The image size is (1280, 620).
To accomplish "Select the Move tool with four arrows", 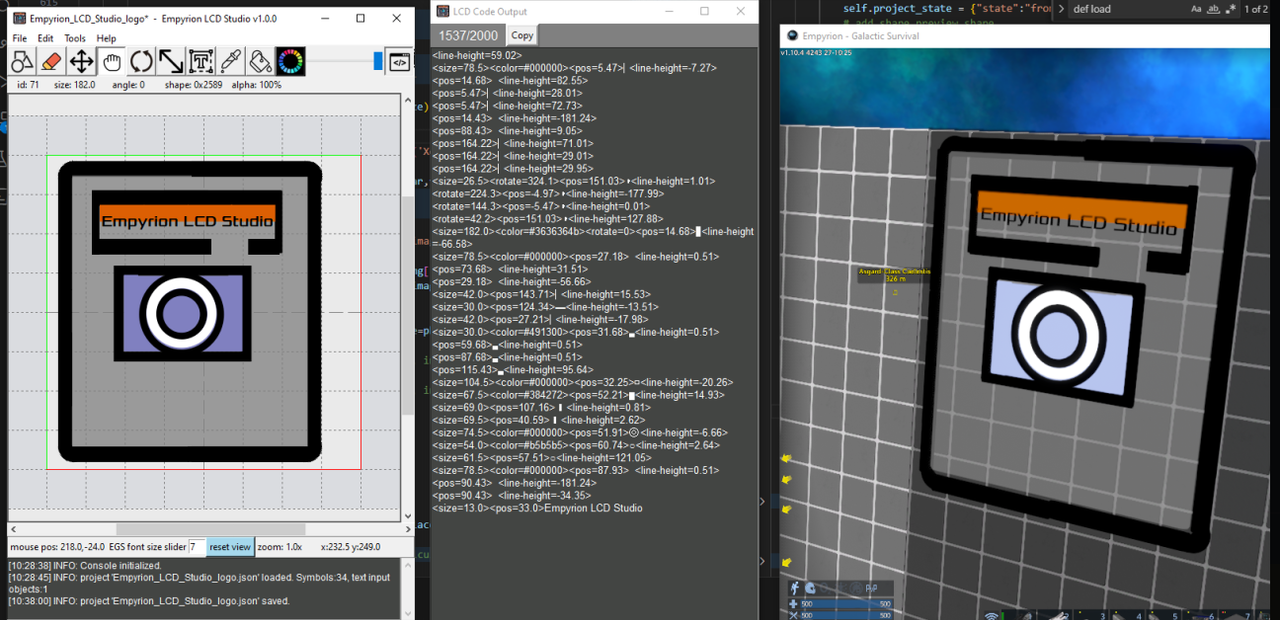I will click(82, 62).
